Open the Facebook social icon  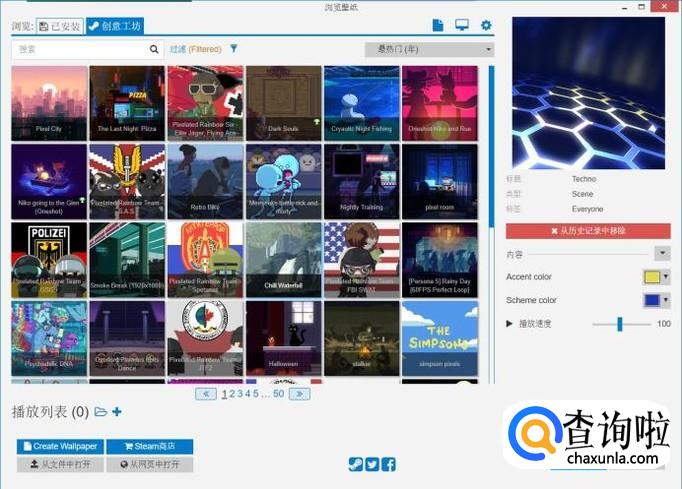pyautogui.click(x=388, y=464)
